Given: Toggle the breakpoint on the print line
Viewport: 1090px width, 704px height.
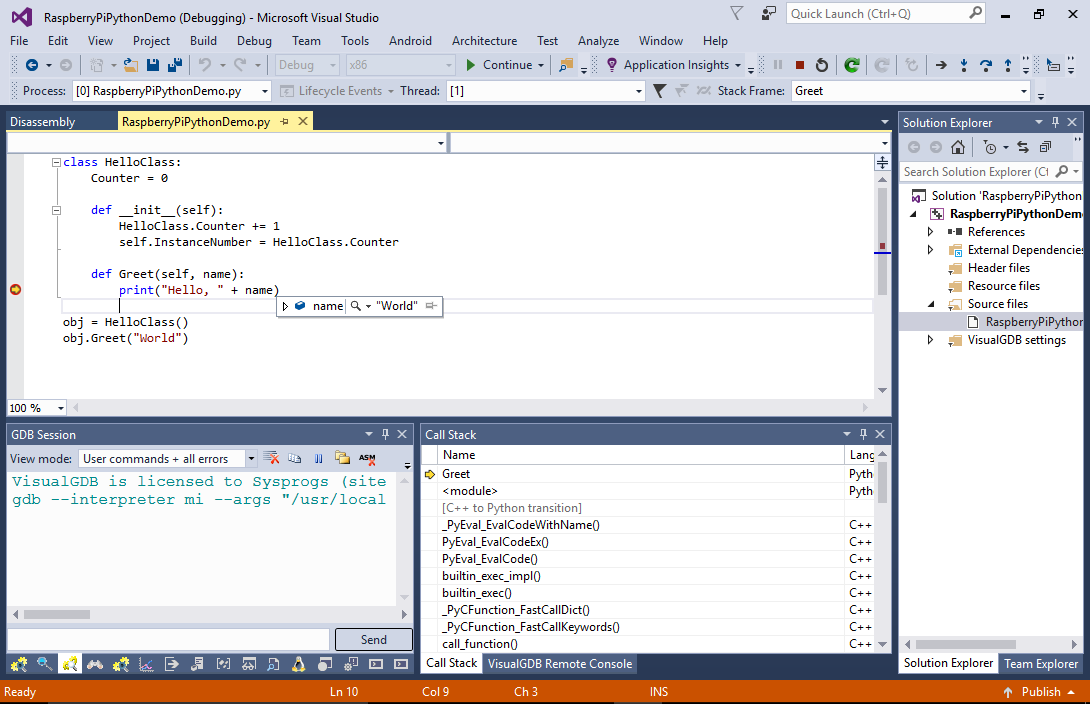Looking at the screenshot, I should (x=15, y=290).
